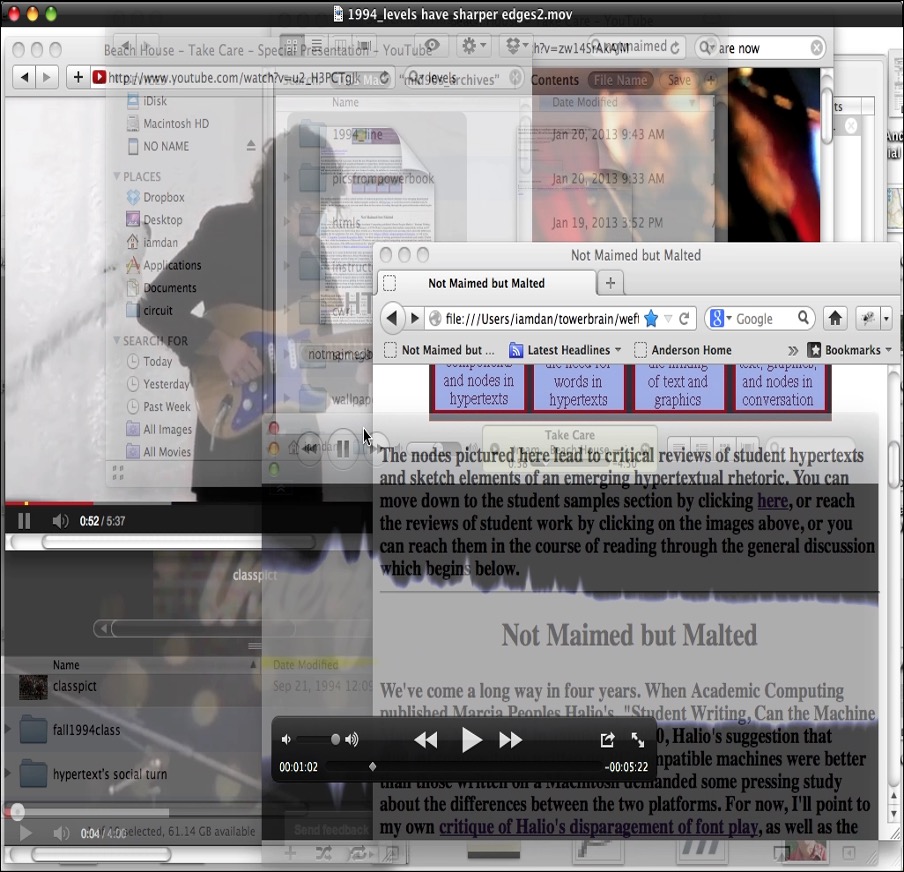Click 'and nodes in hypertexts' image node
904x872 pixels.
point(479,388)
